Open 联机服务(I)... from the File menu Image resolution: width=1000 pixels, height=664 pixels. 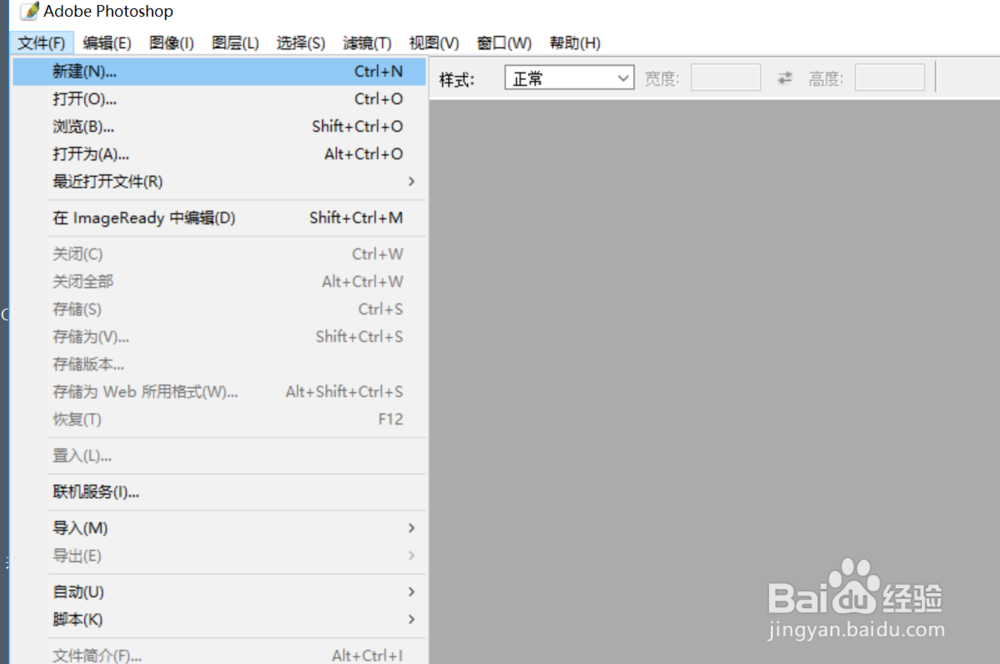219,492
